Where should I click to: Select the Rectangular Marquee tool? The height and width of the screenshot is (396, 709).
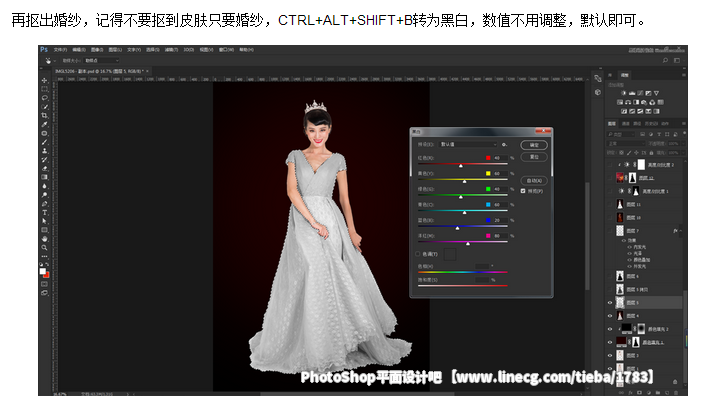[x=44, y=89]
